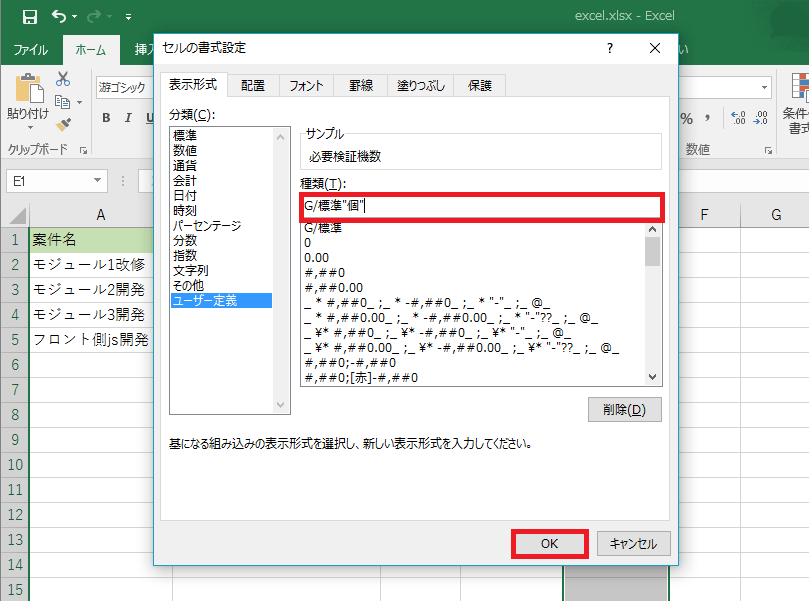
Task: Click the Redo arrow icon
Action: pos(94,17)
